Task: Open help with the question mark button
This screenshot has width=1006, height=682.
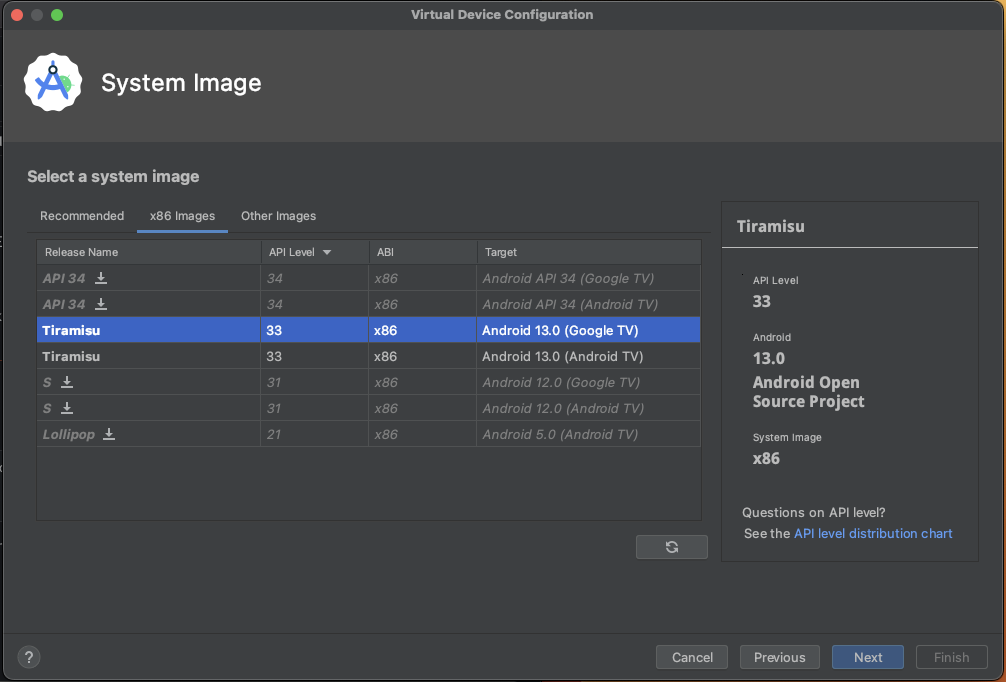Action: [x=29, y=657]
